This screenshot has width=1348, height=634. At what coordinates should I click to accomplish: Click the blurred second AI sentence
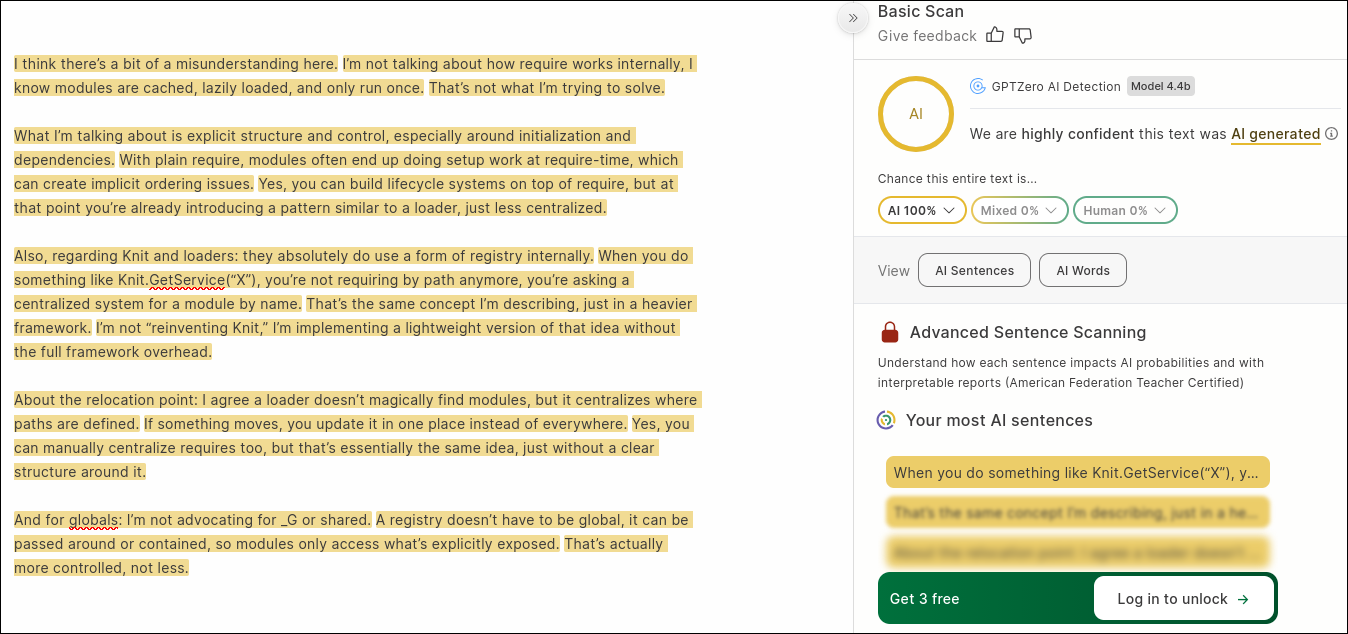(x=1078, y=513)
